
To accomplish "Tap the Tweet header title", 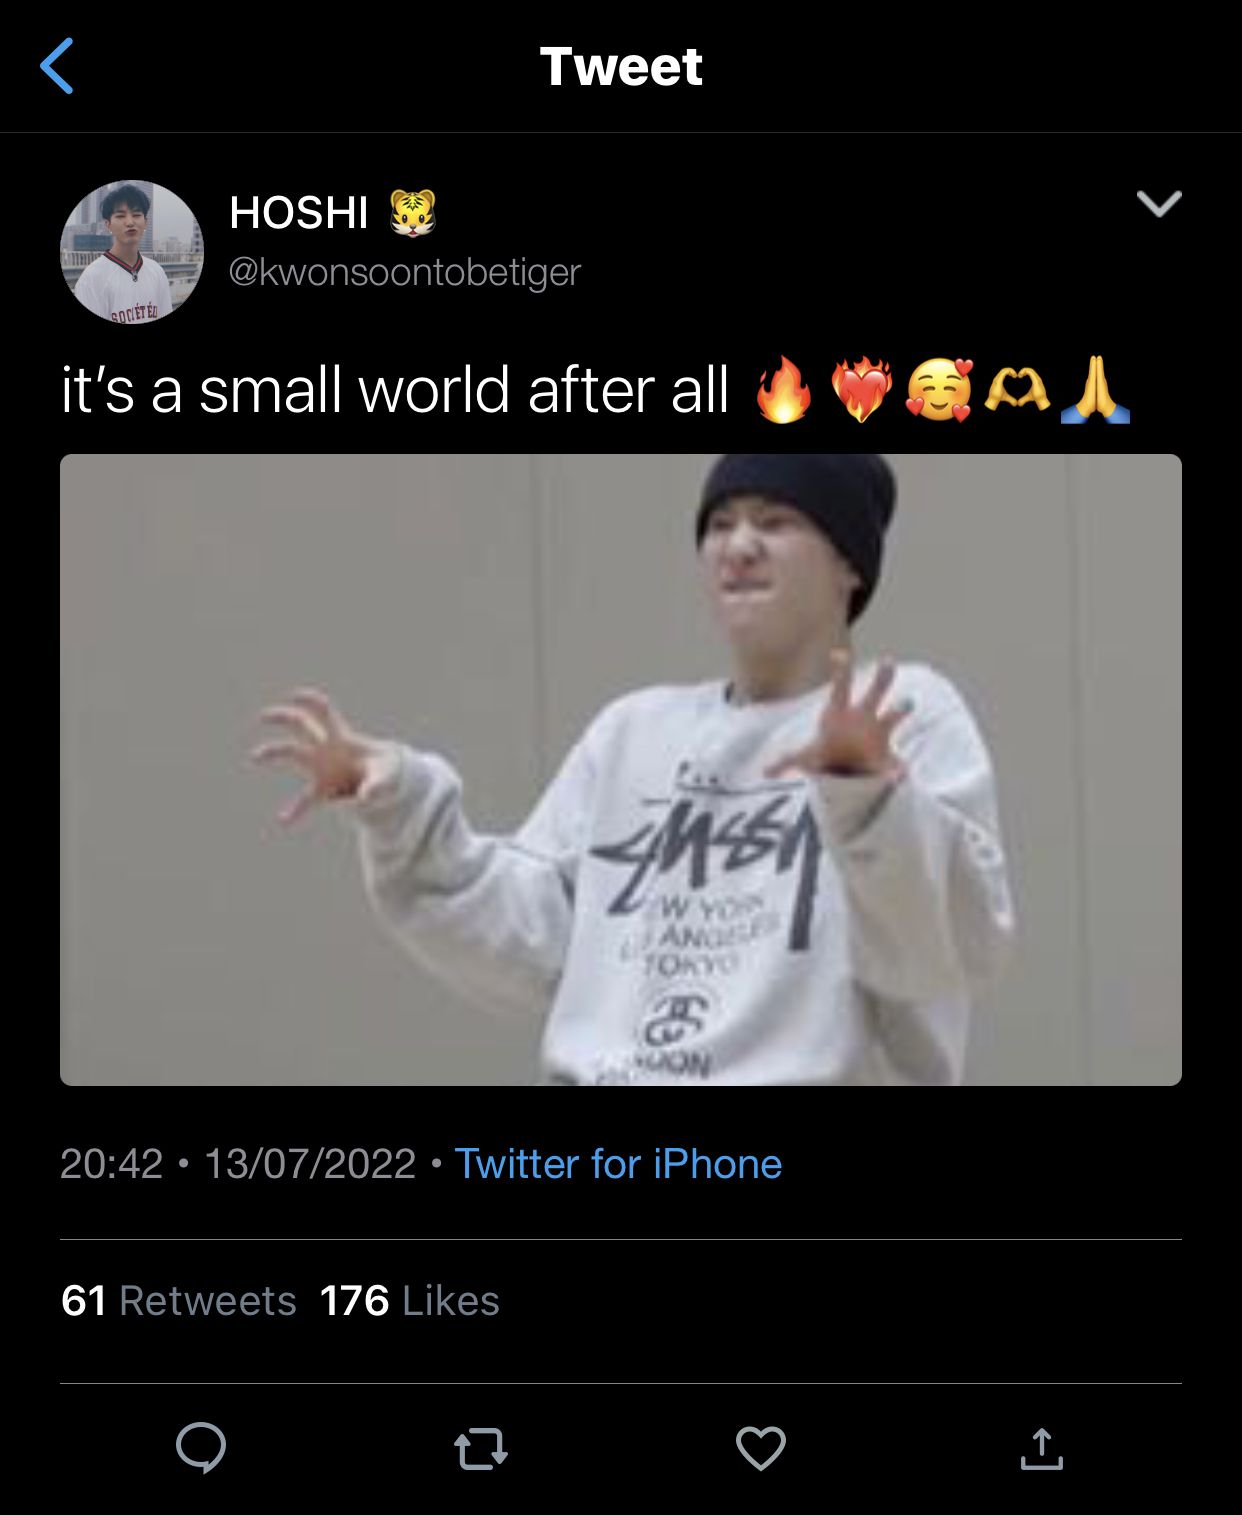I will [621, 67].
